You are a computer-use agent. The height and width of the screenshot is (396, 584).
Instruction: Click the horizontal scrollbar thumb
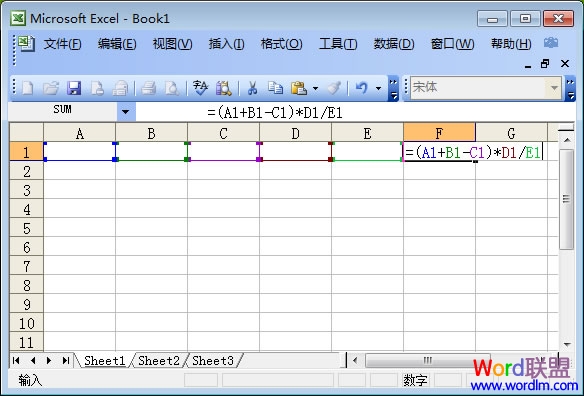click(x=428, y=360)
